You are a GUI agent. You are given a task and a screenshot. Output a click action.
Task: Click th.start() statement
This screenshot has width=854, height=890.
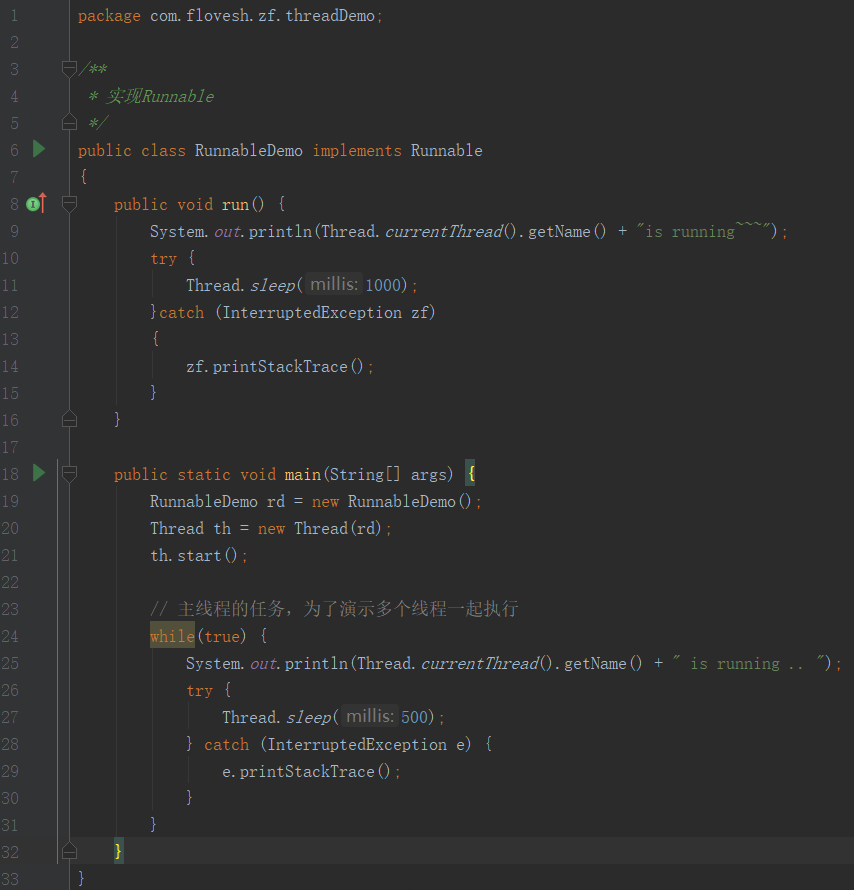point(199,555)
